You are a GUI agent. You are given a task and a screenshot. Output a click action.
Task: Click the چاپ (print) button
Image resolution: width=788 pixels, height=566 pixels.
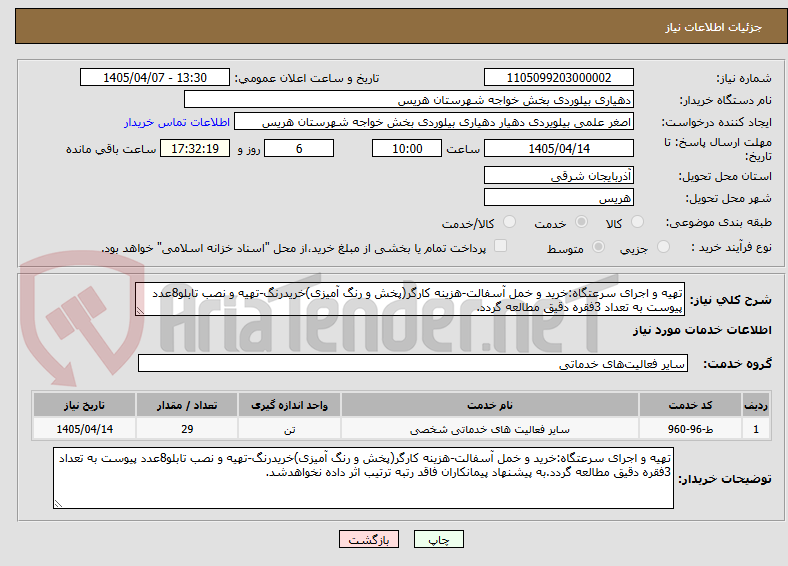438,539
